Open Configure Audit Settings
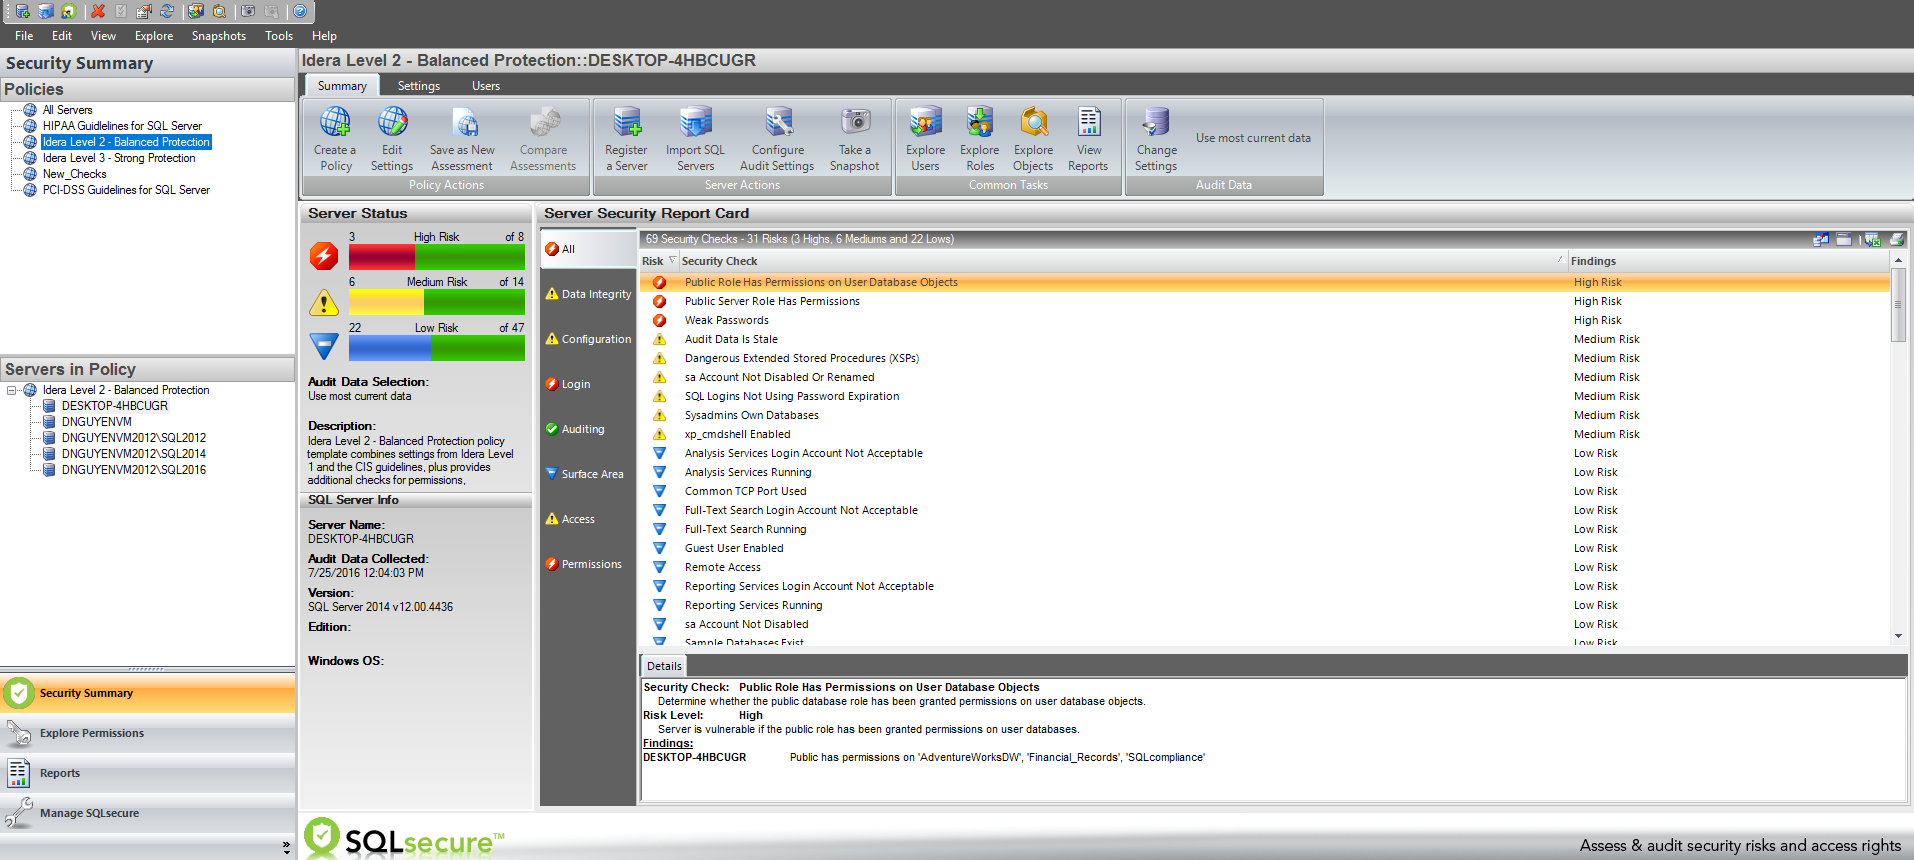 pyautogui.click(x=777, y=123)
